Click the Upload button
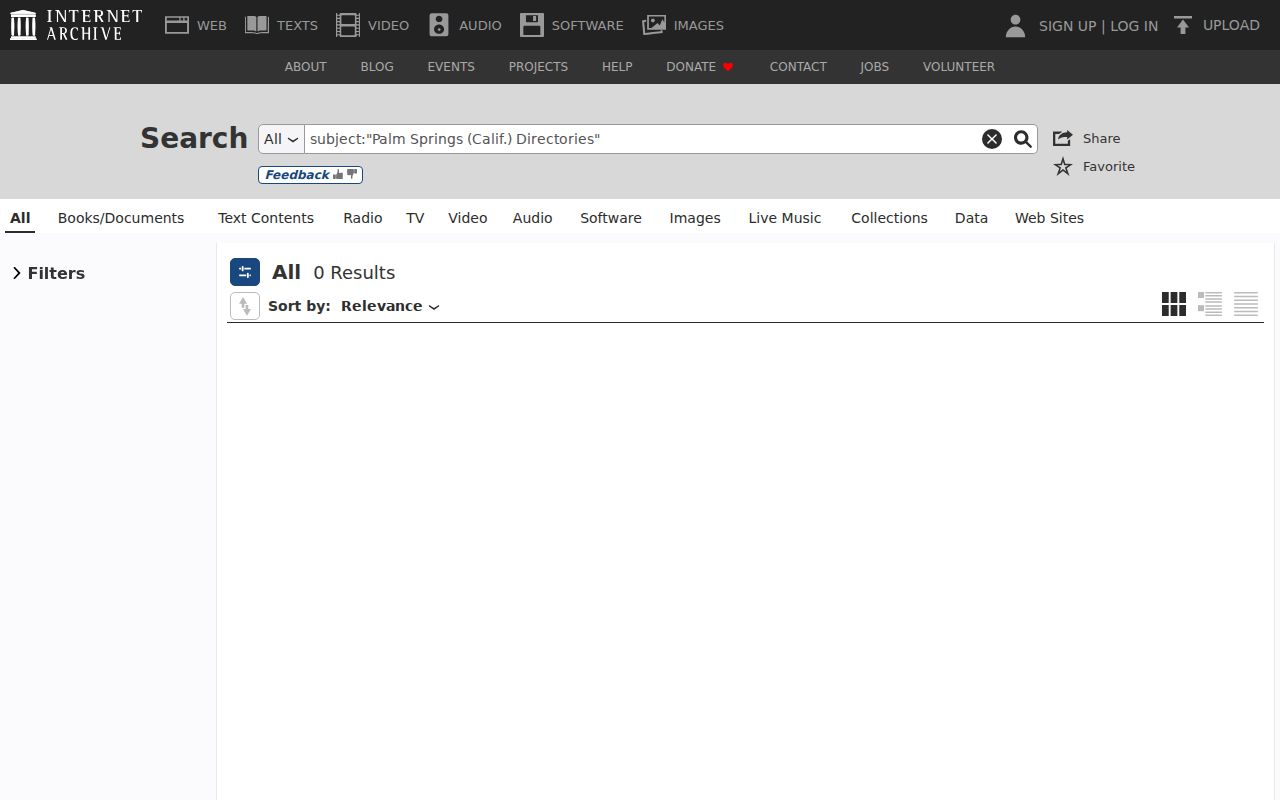Image resolution: width=1280 pixels, height=800 pixels. pyautogui.click(x=1216, y=25)
